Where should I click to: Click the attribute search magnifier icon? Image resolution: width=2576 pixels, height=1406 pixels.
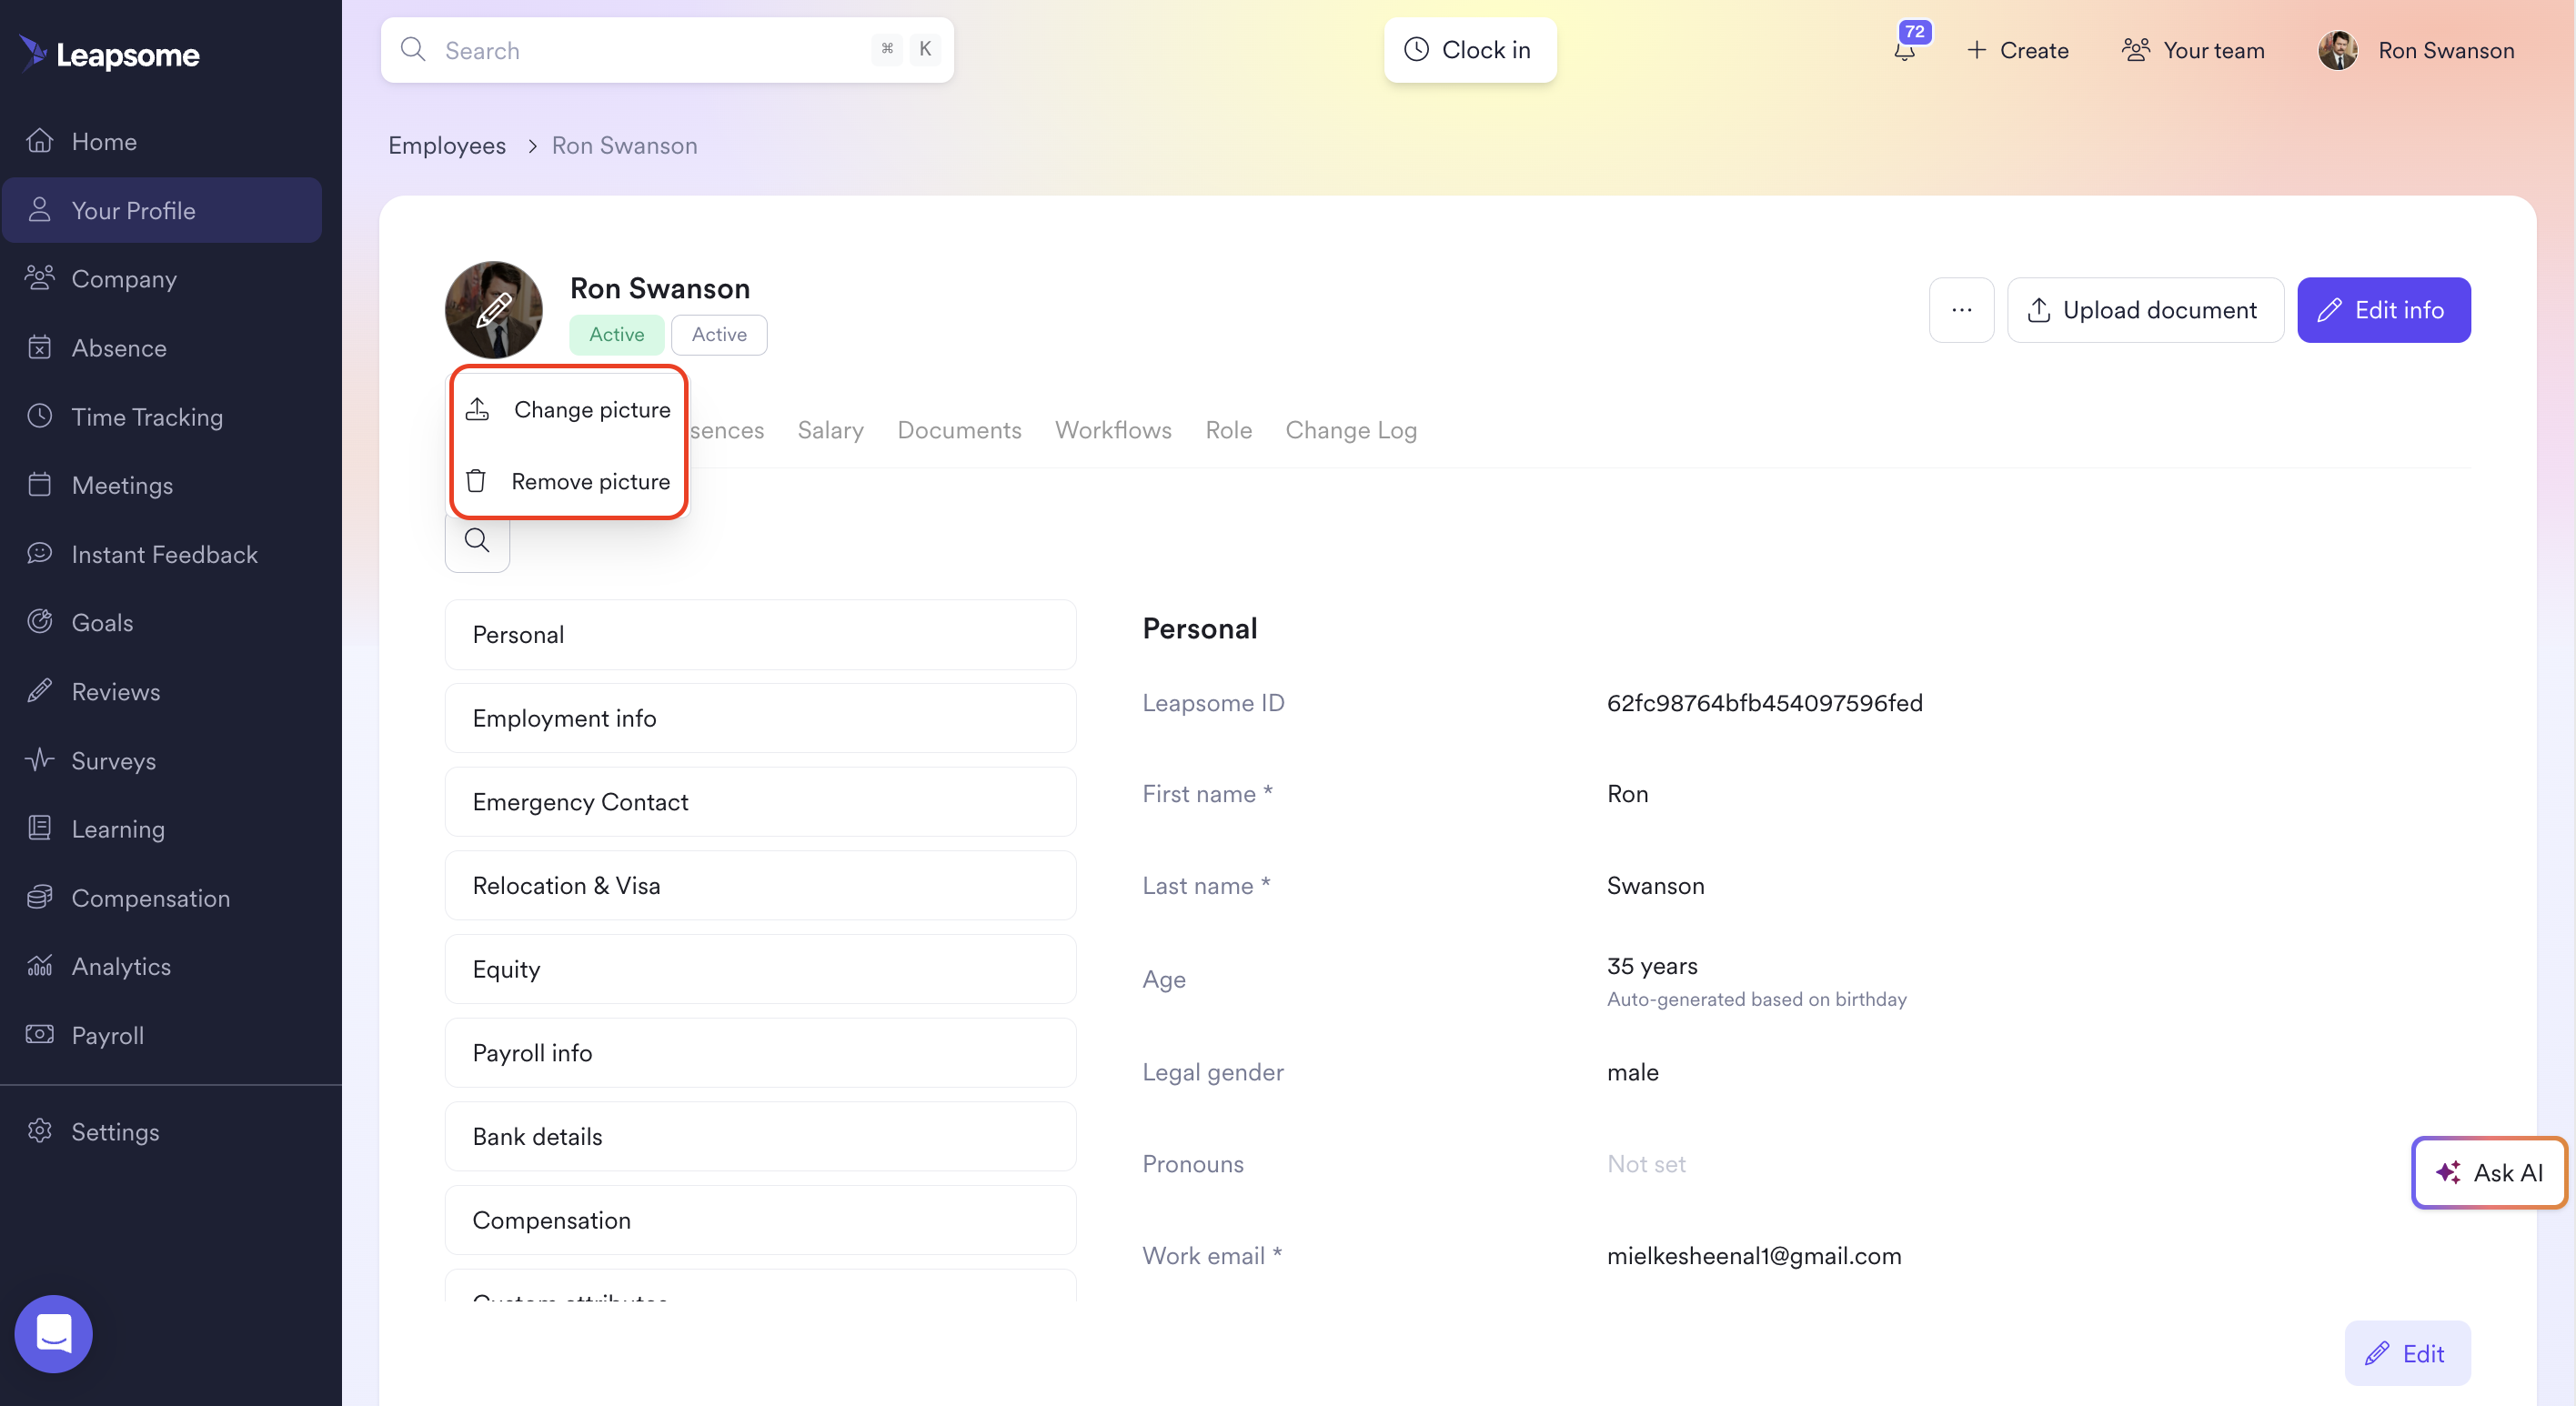click(x=477, y=541)
